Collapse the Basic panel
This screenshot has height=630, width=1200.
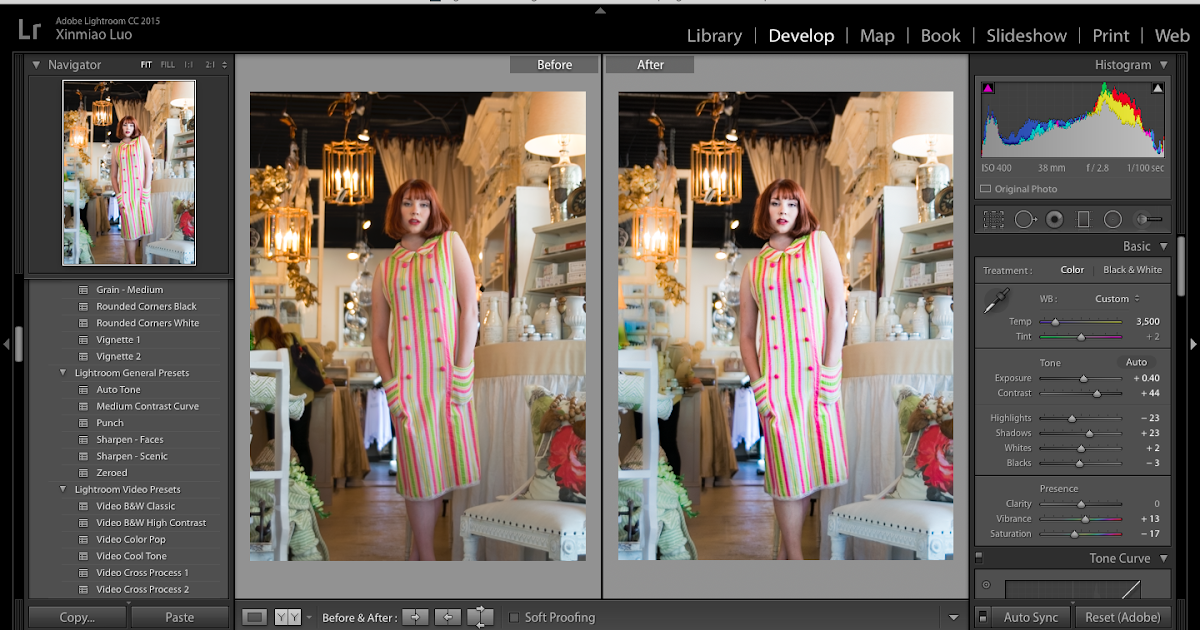click(x=1163, y=246)
